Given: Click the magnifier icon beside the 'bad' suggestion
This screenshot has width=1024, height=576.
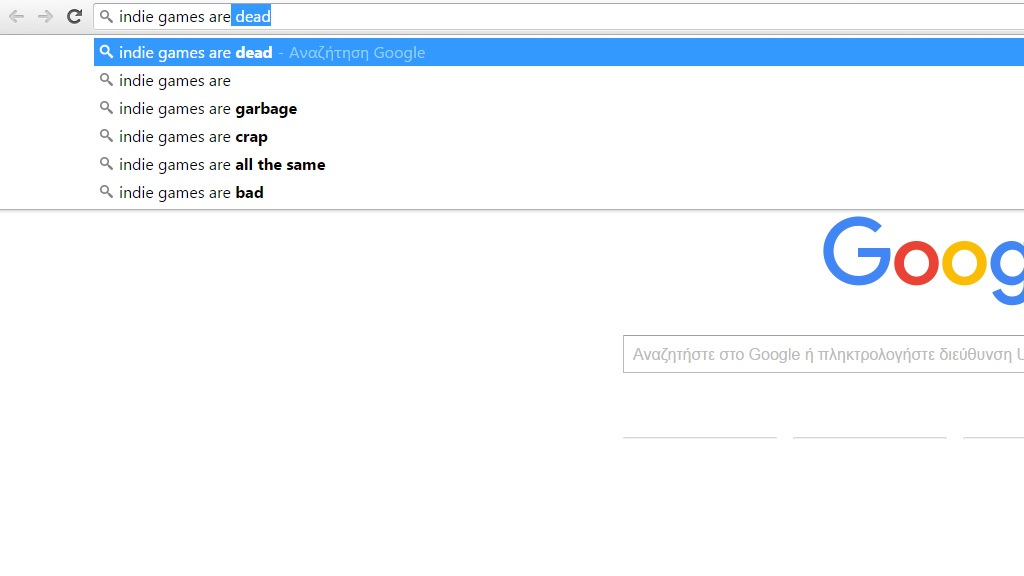Looking at the screenshot, I should point(106,192).
